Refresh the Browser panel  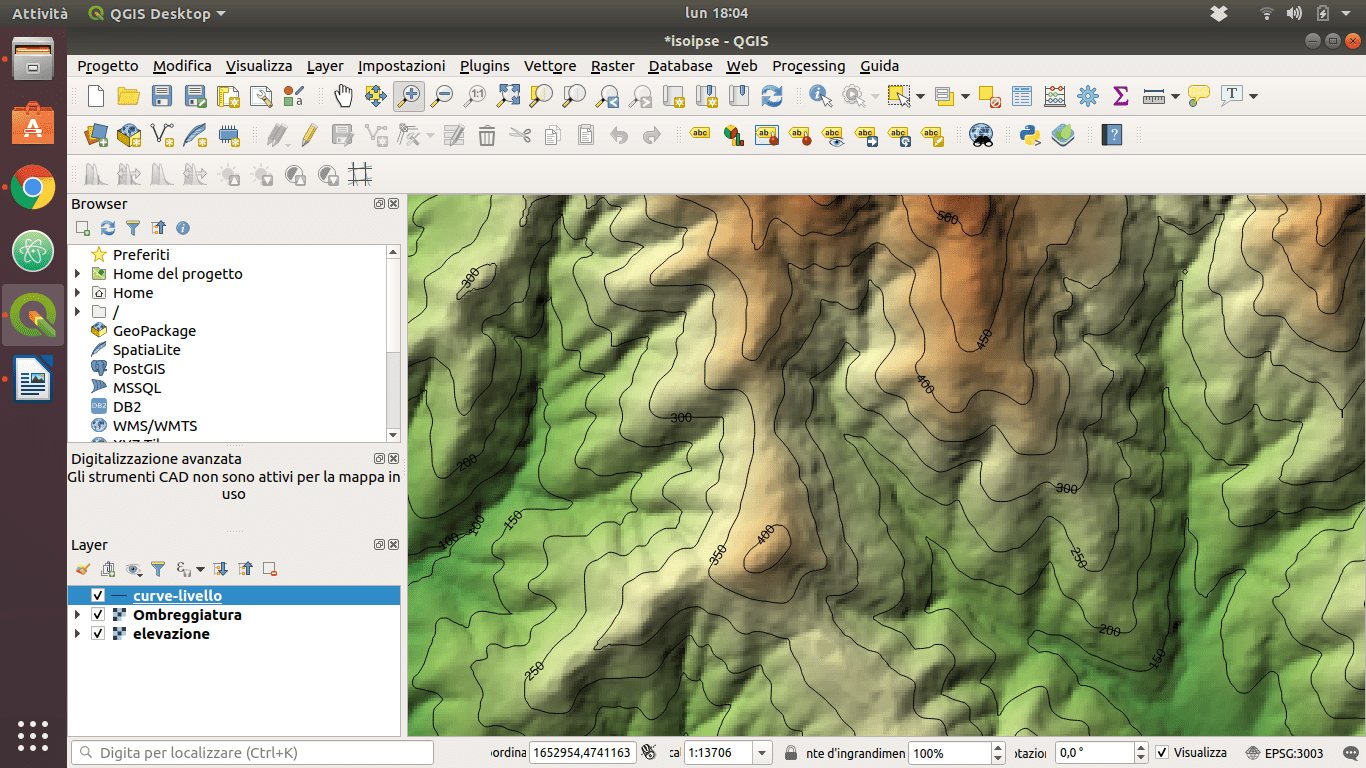108,228
